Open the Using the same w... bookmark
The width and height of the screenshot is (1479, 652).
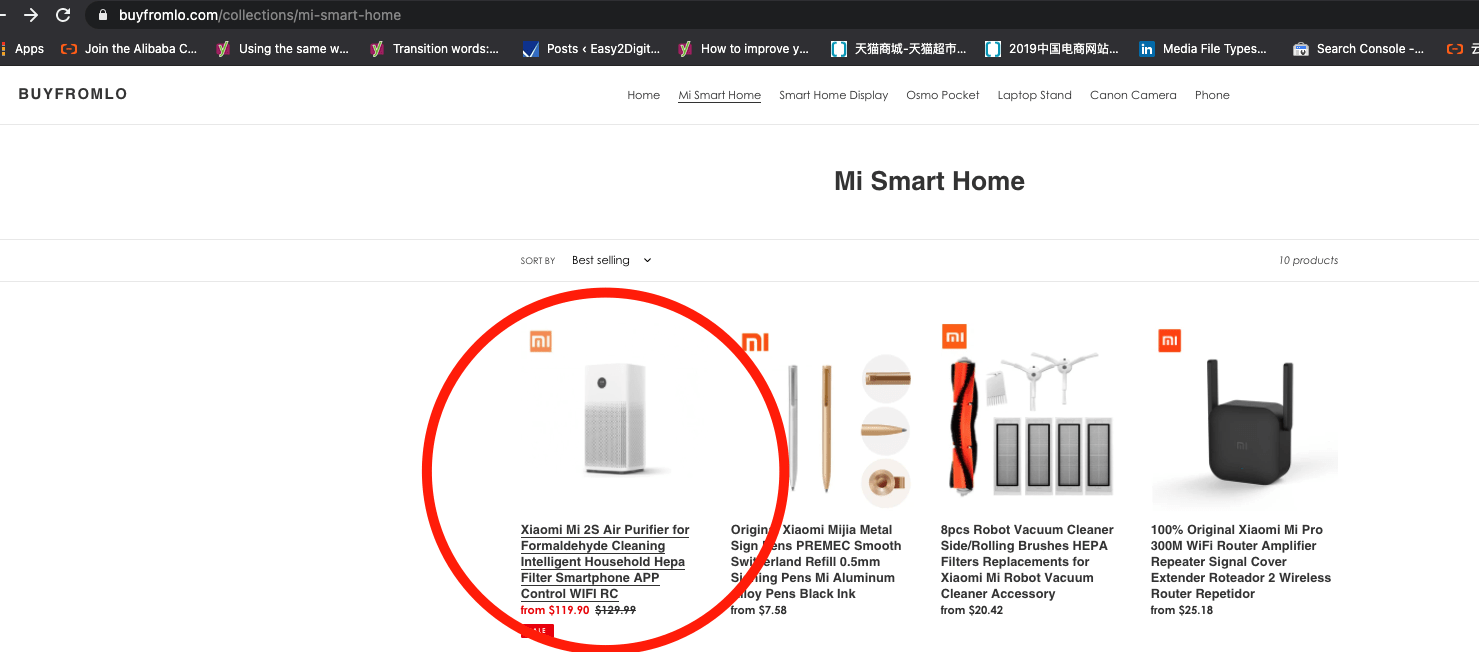click(283, 48)
